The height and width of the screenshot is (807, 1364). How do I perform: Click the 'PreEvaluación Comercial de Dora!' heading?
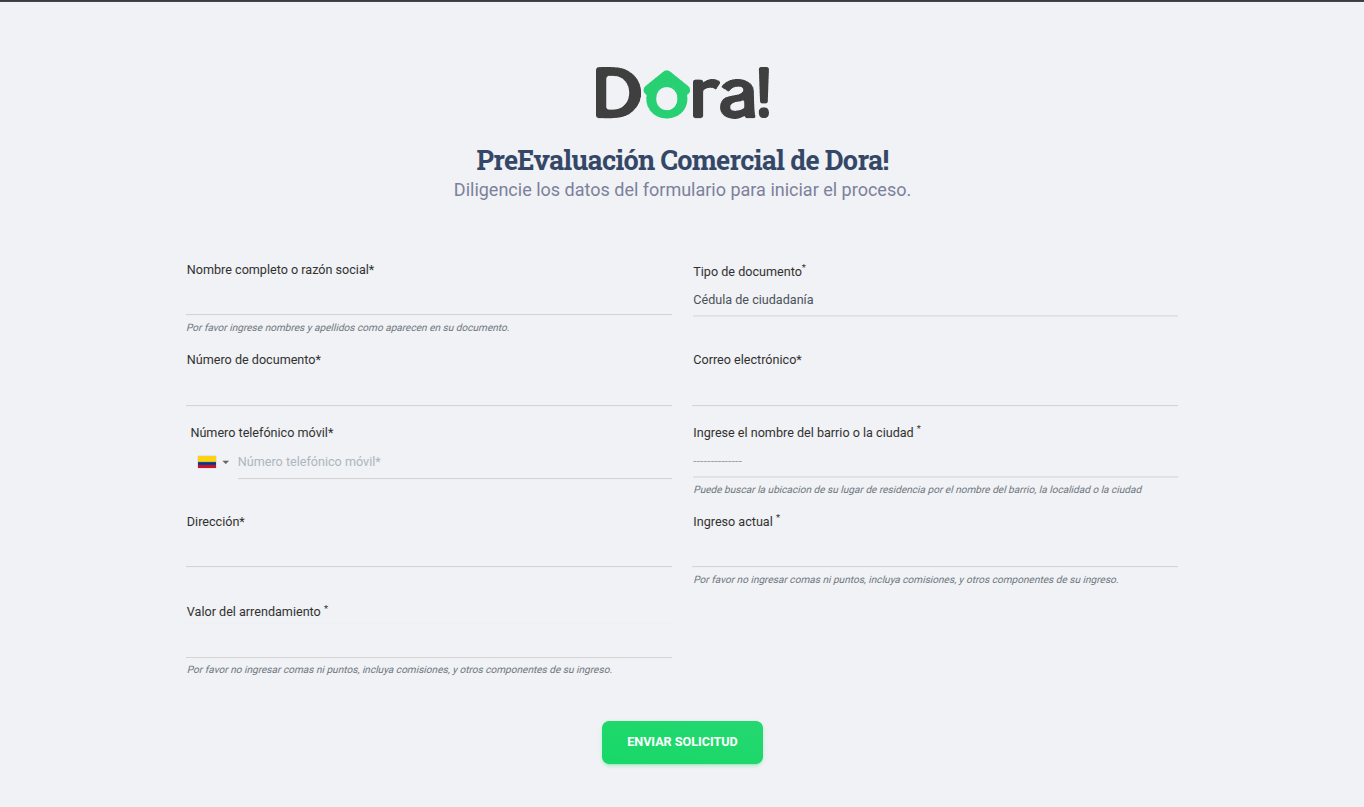click(x=682, y=160)
